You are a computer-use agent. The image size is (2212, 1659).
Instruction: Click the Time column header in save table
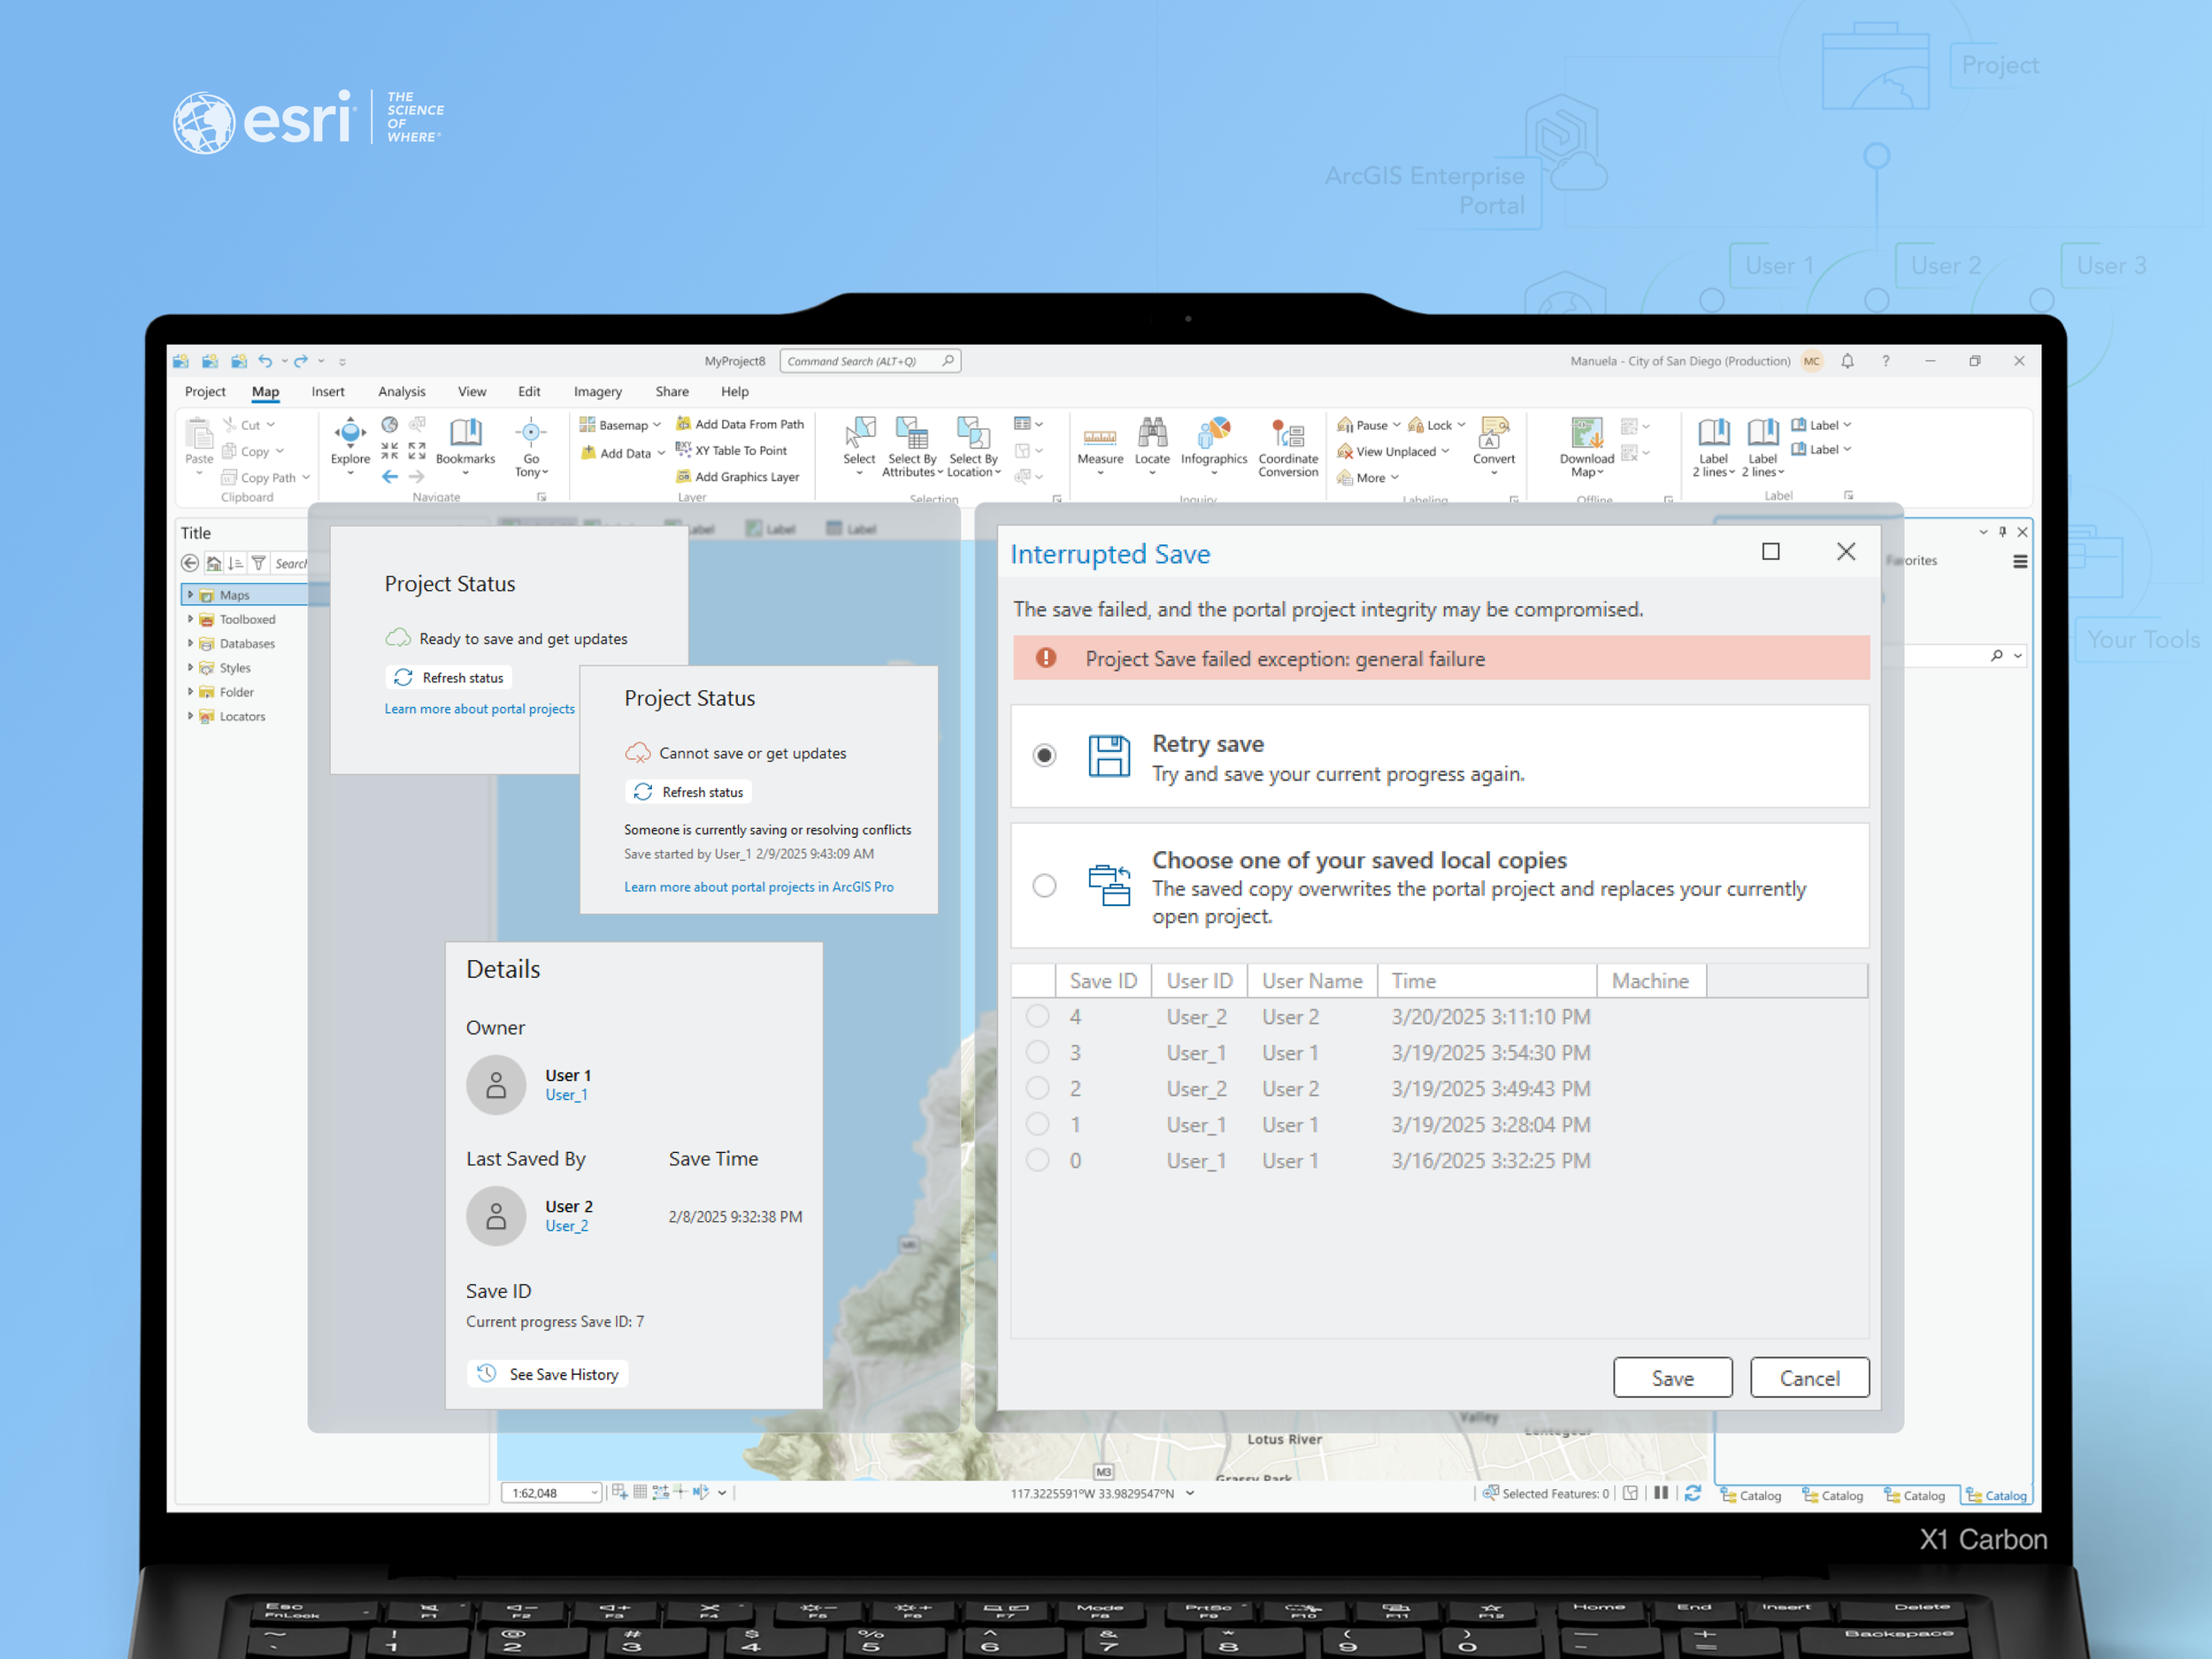(x=1487, y=981)
